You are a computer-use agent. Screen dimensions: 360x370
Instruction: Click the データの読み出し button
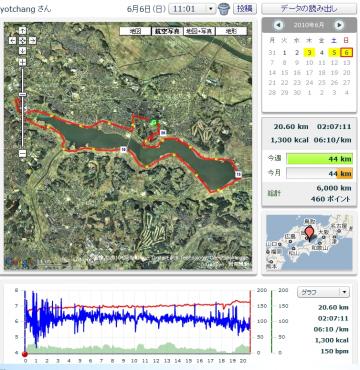pos(309,9)
